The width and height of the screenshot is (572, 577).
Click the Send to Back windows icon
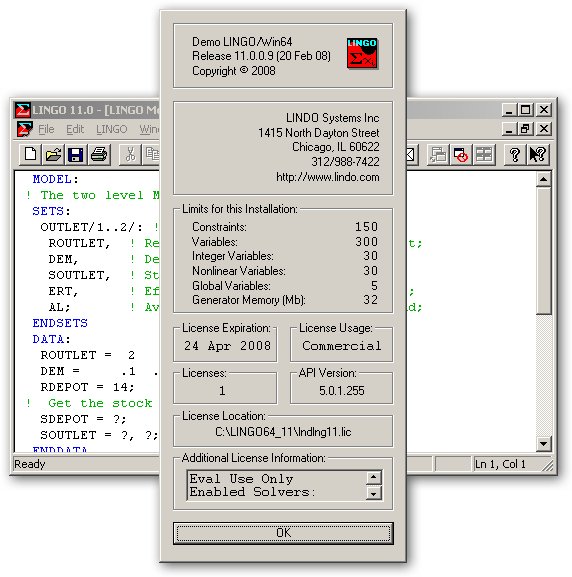coord(438,154)
